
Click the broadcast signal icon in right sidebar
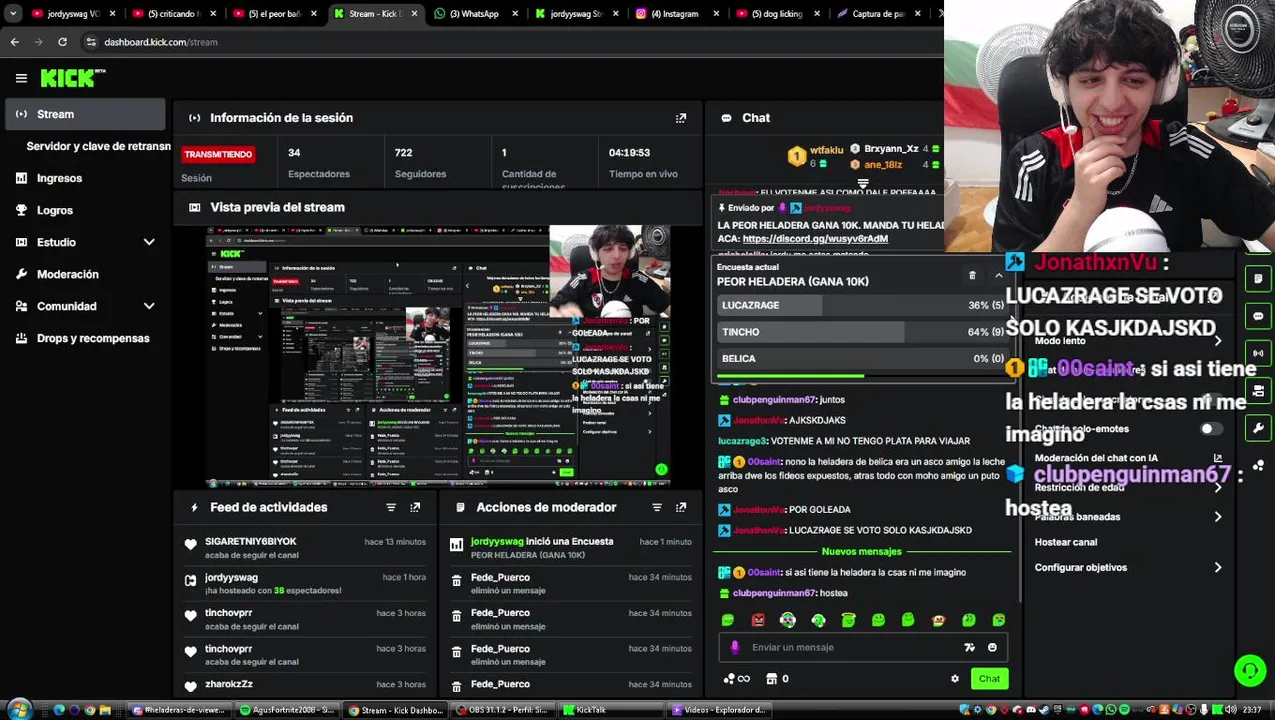pos(1258,353)
